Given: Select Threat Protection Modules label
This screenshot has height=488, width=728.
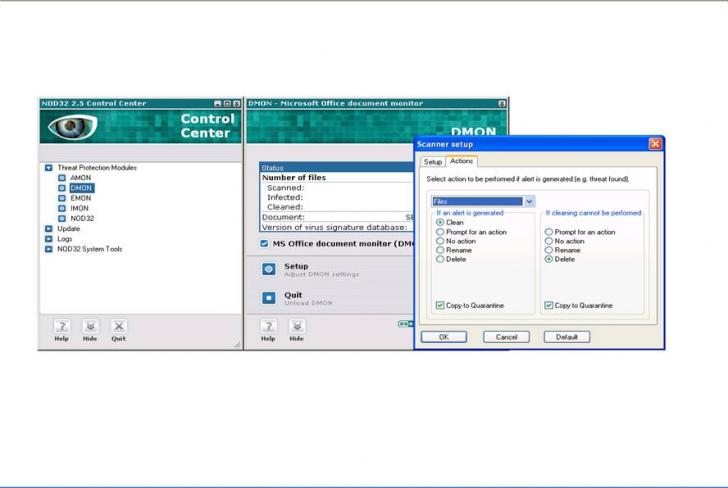Looking at the screenshot, I should (x=97, y=168).
